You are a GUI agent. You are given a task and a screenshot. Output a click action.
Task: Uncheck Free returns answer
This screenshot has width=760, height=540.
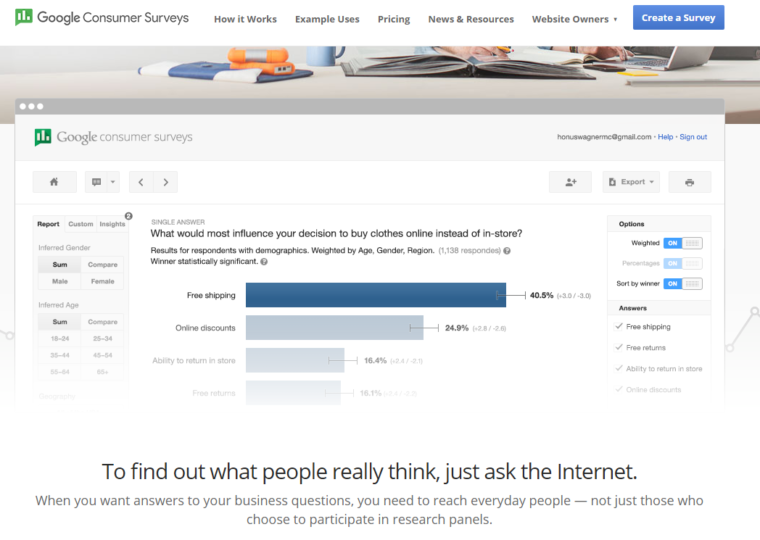(x=618, y=347)
